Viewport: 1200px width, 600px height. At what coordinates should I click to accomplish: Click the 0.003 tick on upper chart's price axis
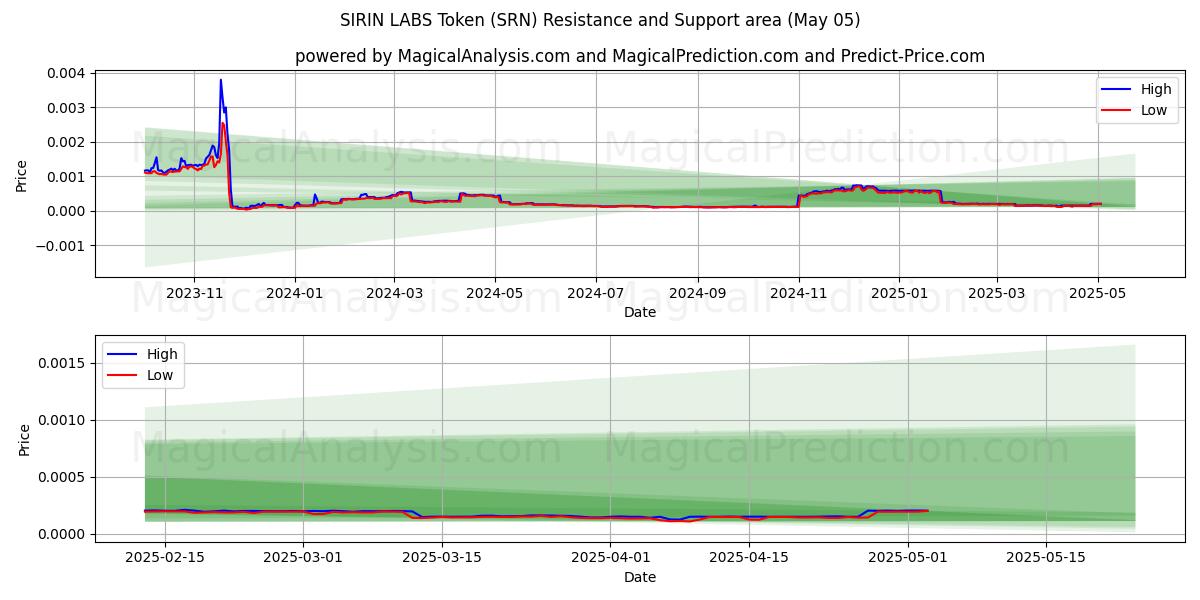pos(68,107)
